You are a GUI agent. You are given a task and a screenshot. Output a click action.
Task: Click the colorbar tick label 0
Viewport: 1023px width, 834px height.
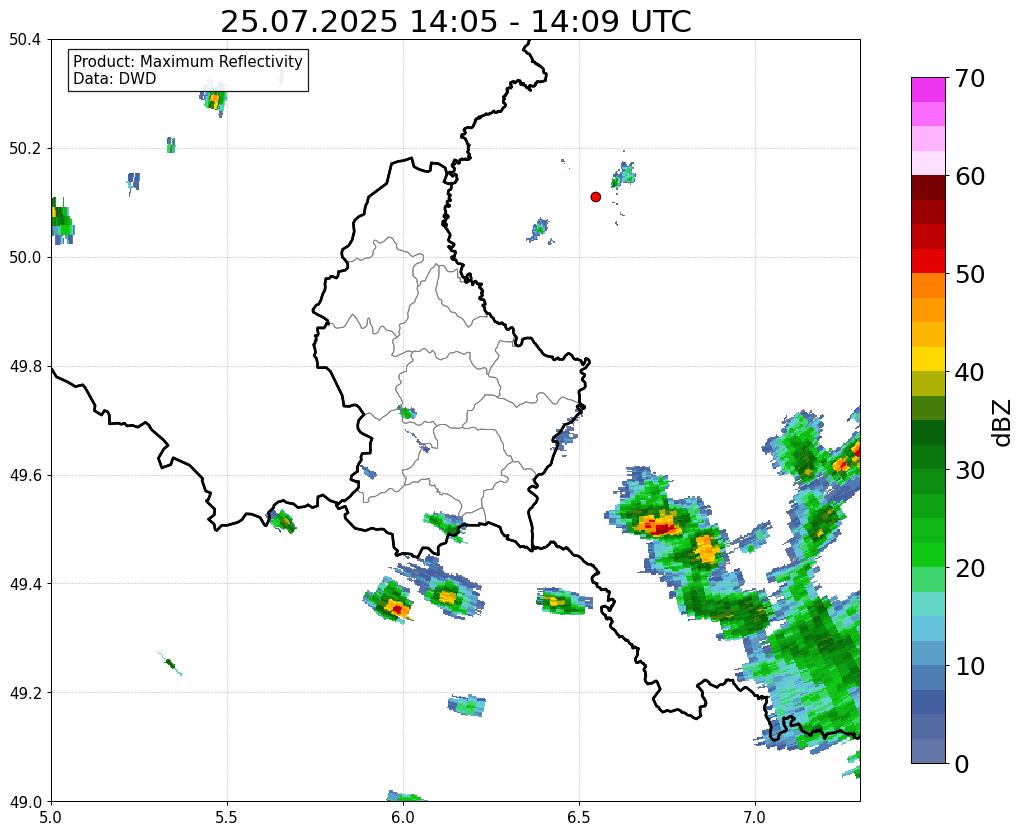tap(962, 764)
